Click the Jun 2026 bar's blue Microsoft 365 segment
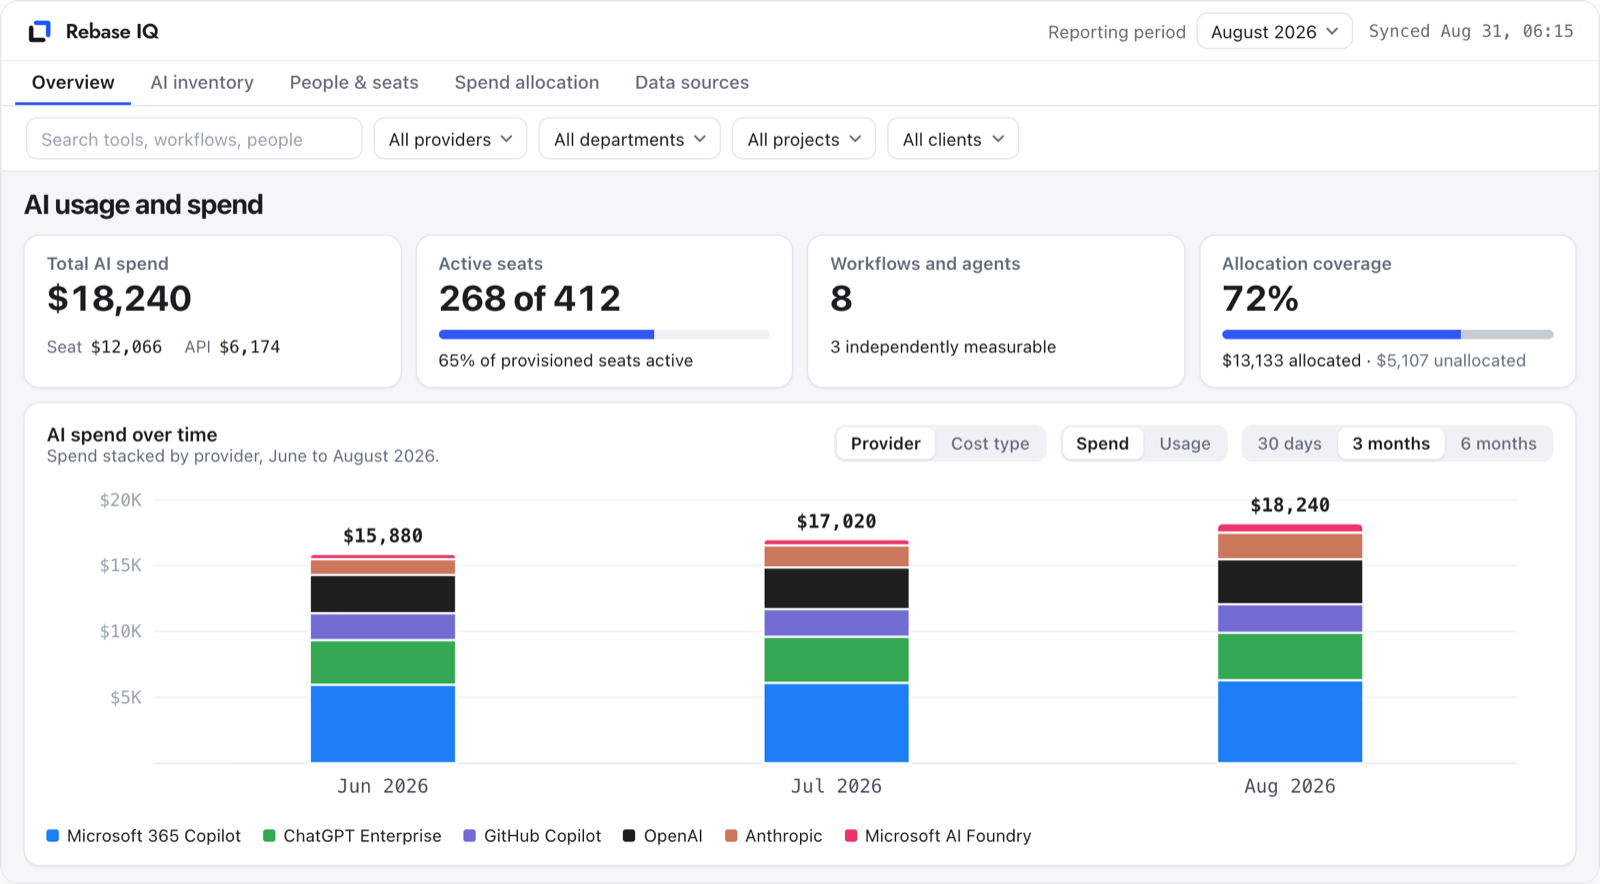 pyautogui.click(x=383, y=724)
